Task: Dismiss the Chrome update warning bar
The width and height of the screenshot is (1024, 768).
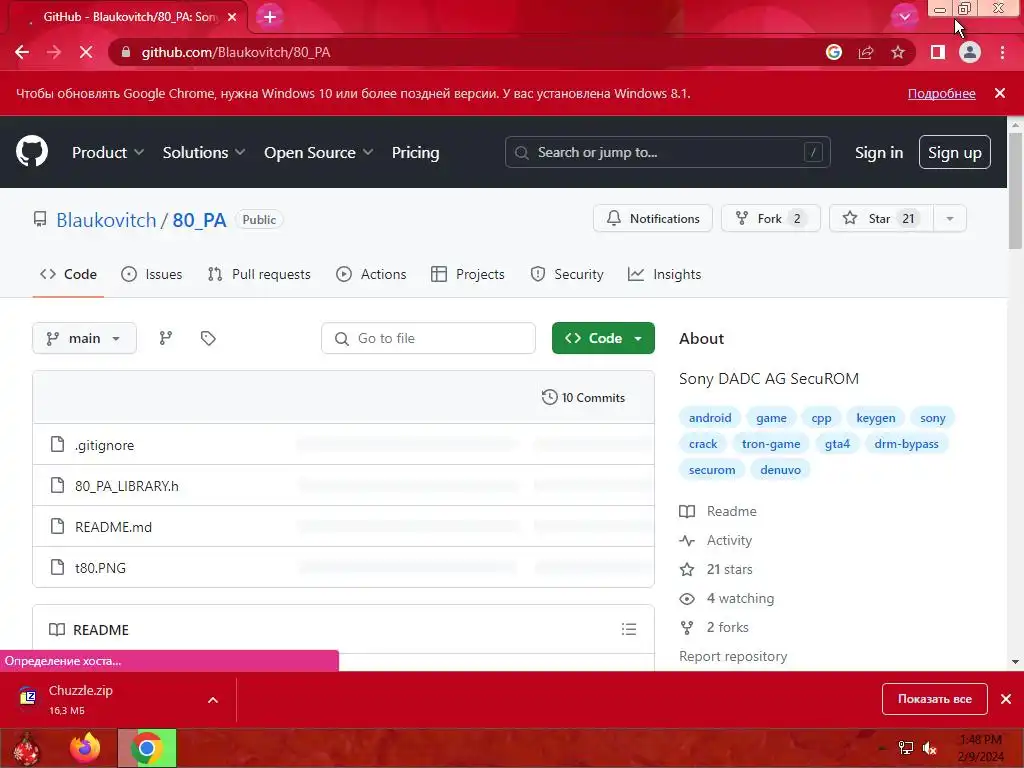Action: [x=1000, y=93]
